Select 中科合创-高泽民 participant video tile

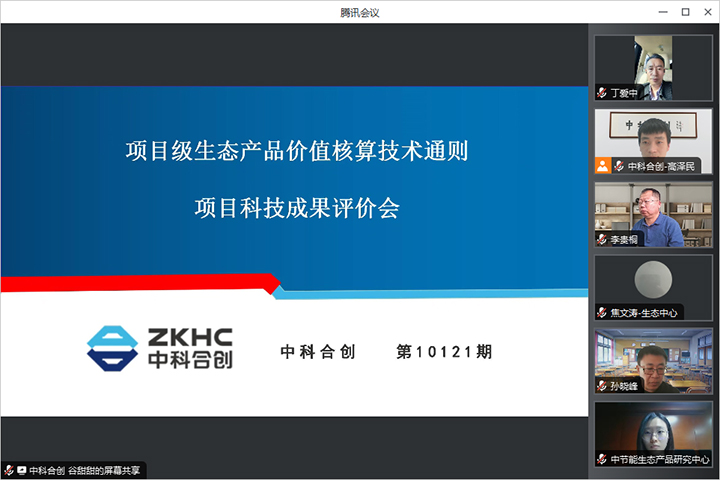click(653, 141)
